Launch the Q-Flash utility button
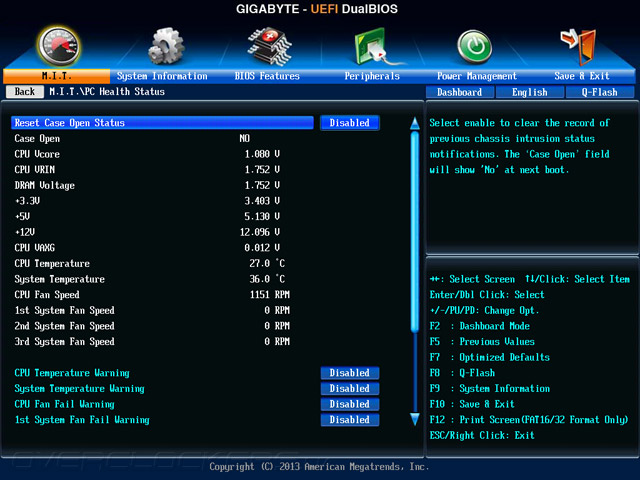640x480 pixels. tap(600, 92)
